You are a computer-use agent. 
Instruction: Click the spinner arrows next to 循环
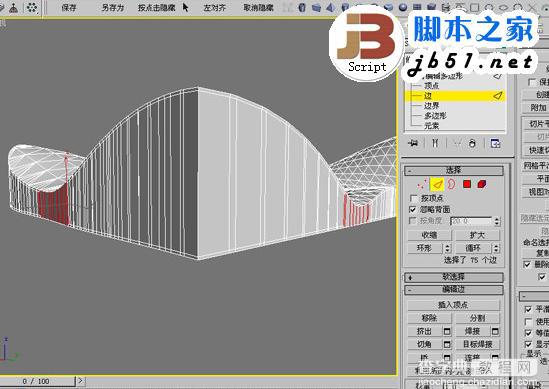pos(496,248)
